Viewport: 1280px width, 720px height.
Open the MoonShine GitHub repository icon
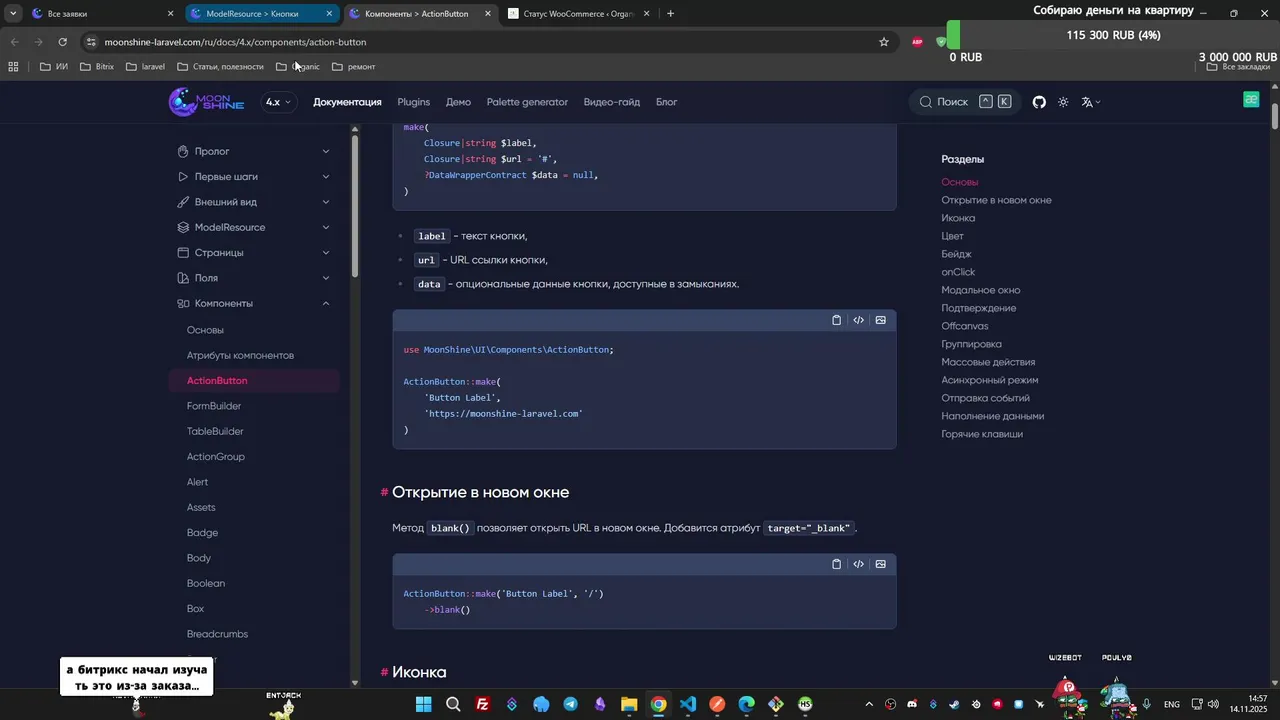click(x=1039, y=102)
